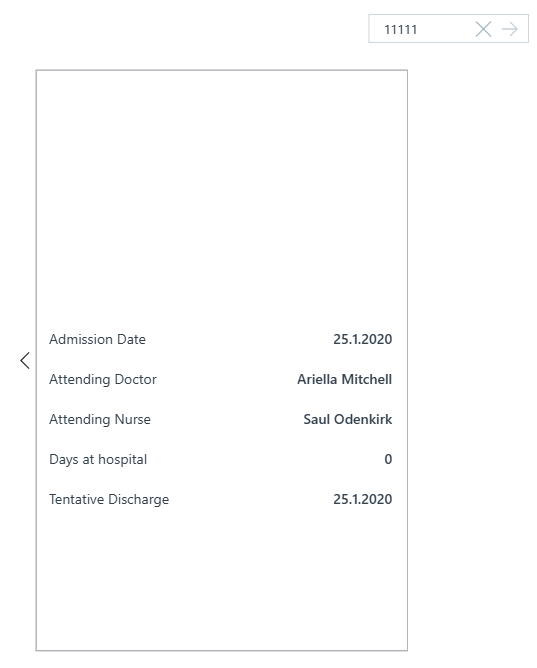Select the Admission Date label
The image size is (537, 668).
[97, 339]
